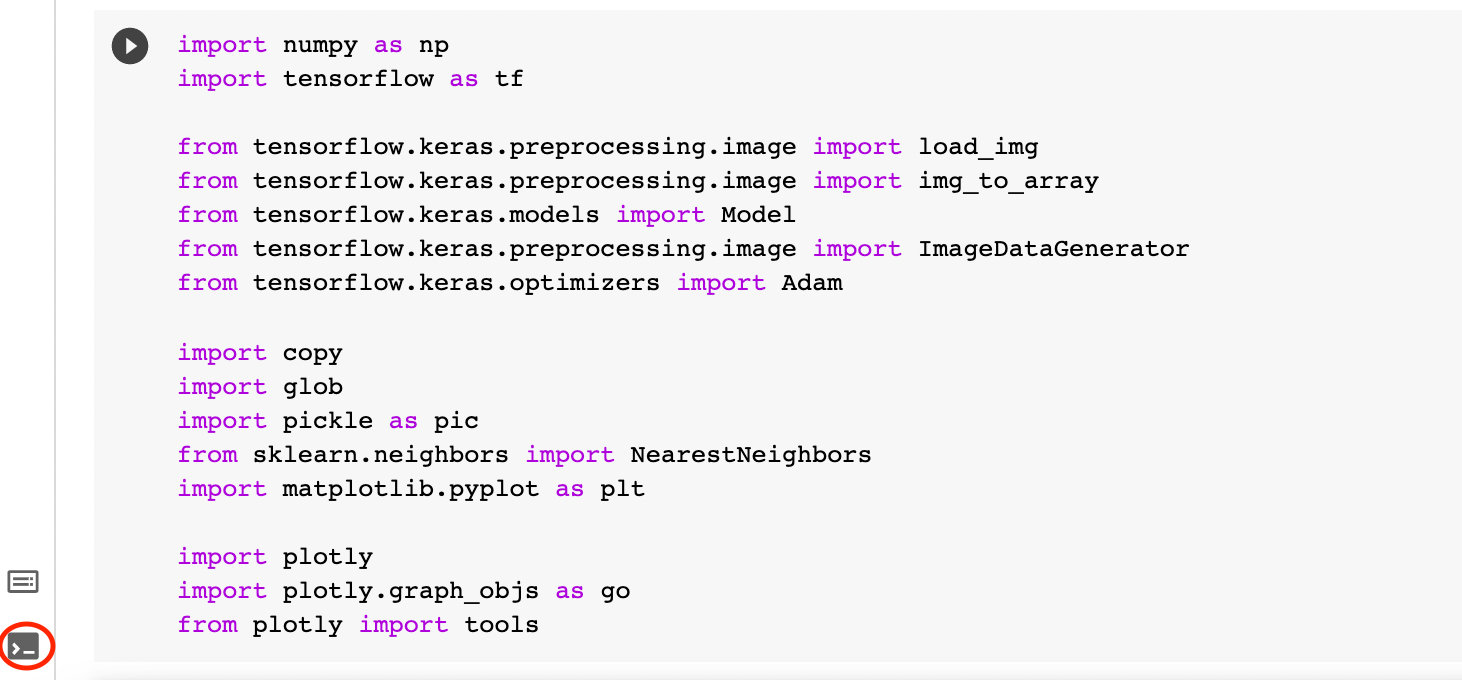The image size is (1462, 680).
Task: Click the plotly tools import line
Action: (355, 624)
